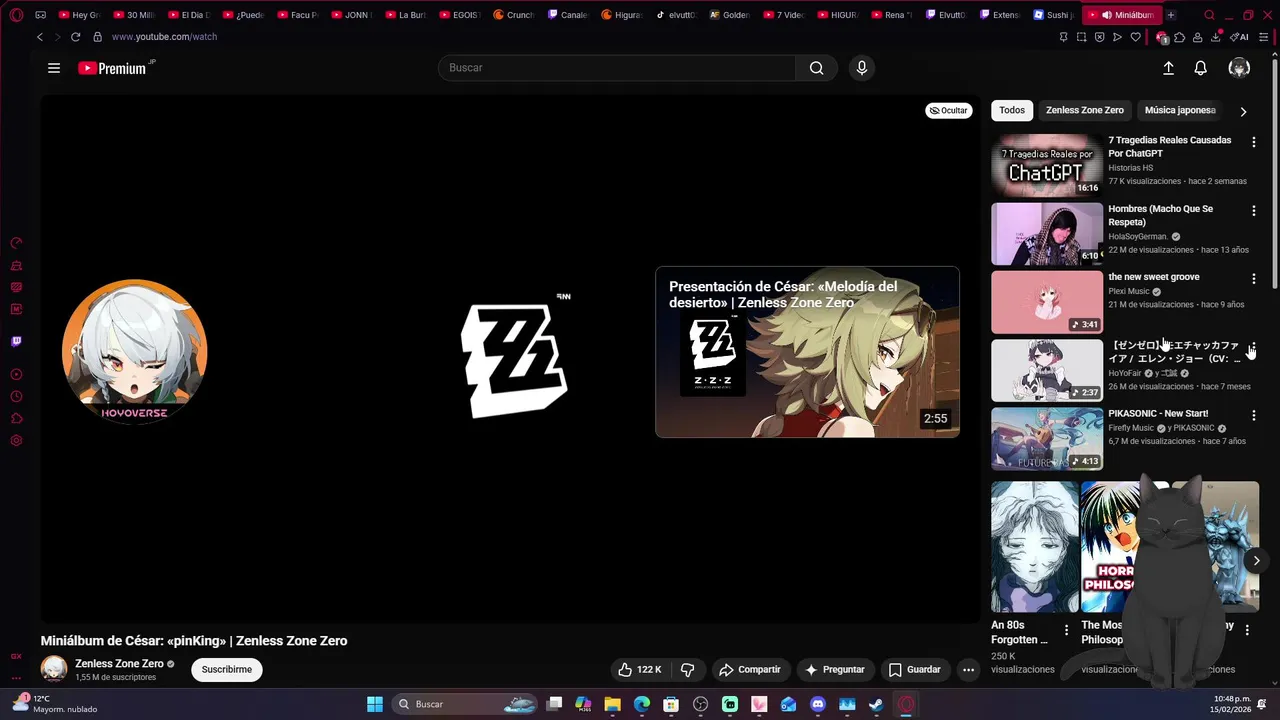Subscribe with the Suscribirme button

[x=227, y=669]
